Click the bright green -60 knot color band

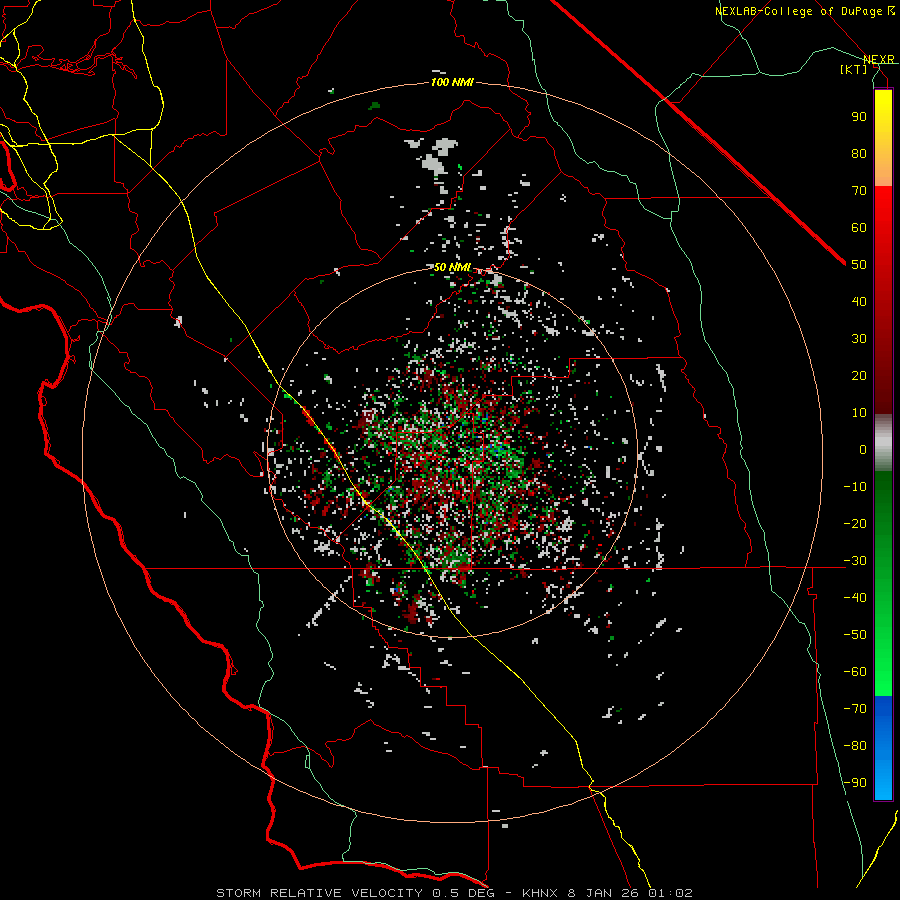883,672
